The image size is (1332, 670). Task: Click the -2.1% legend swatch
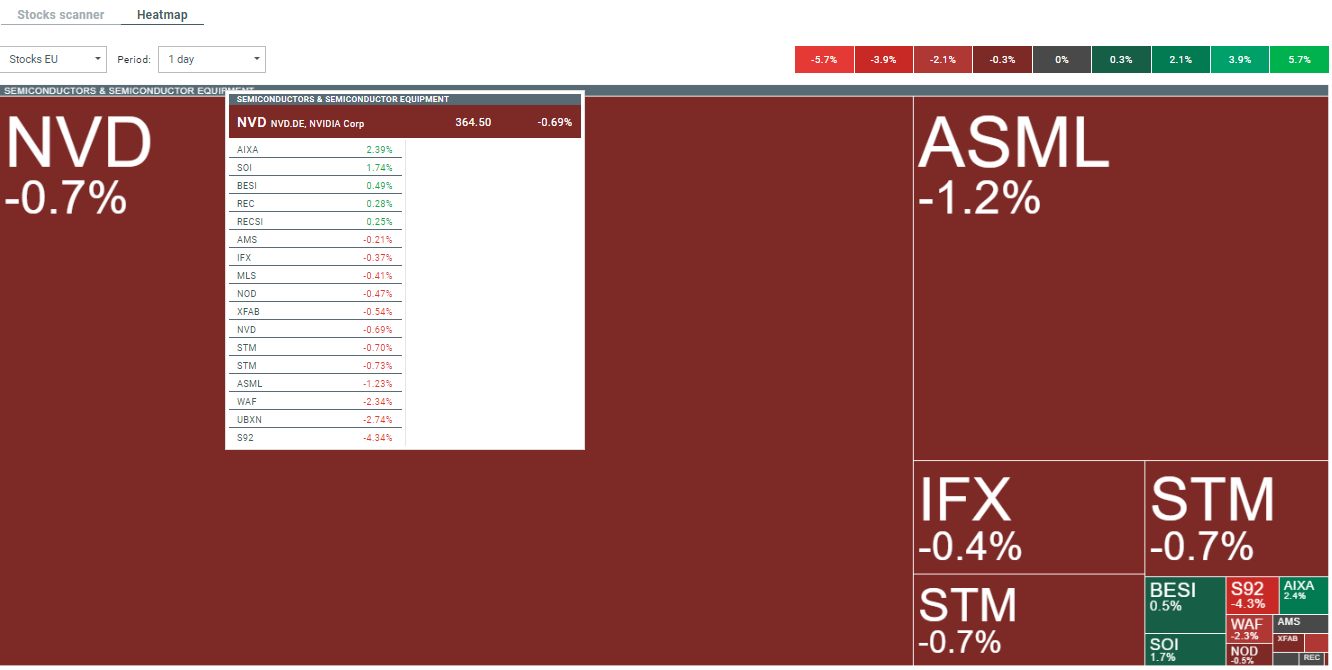[x=942, y=60]
